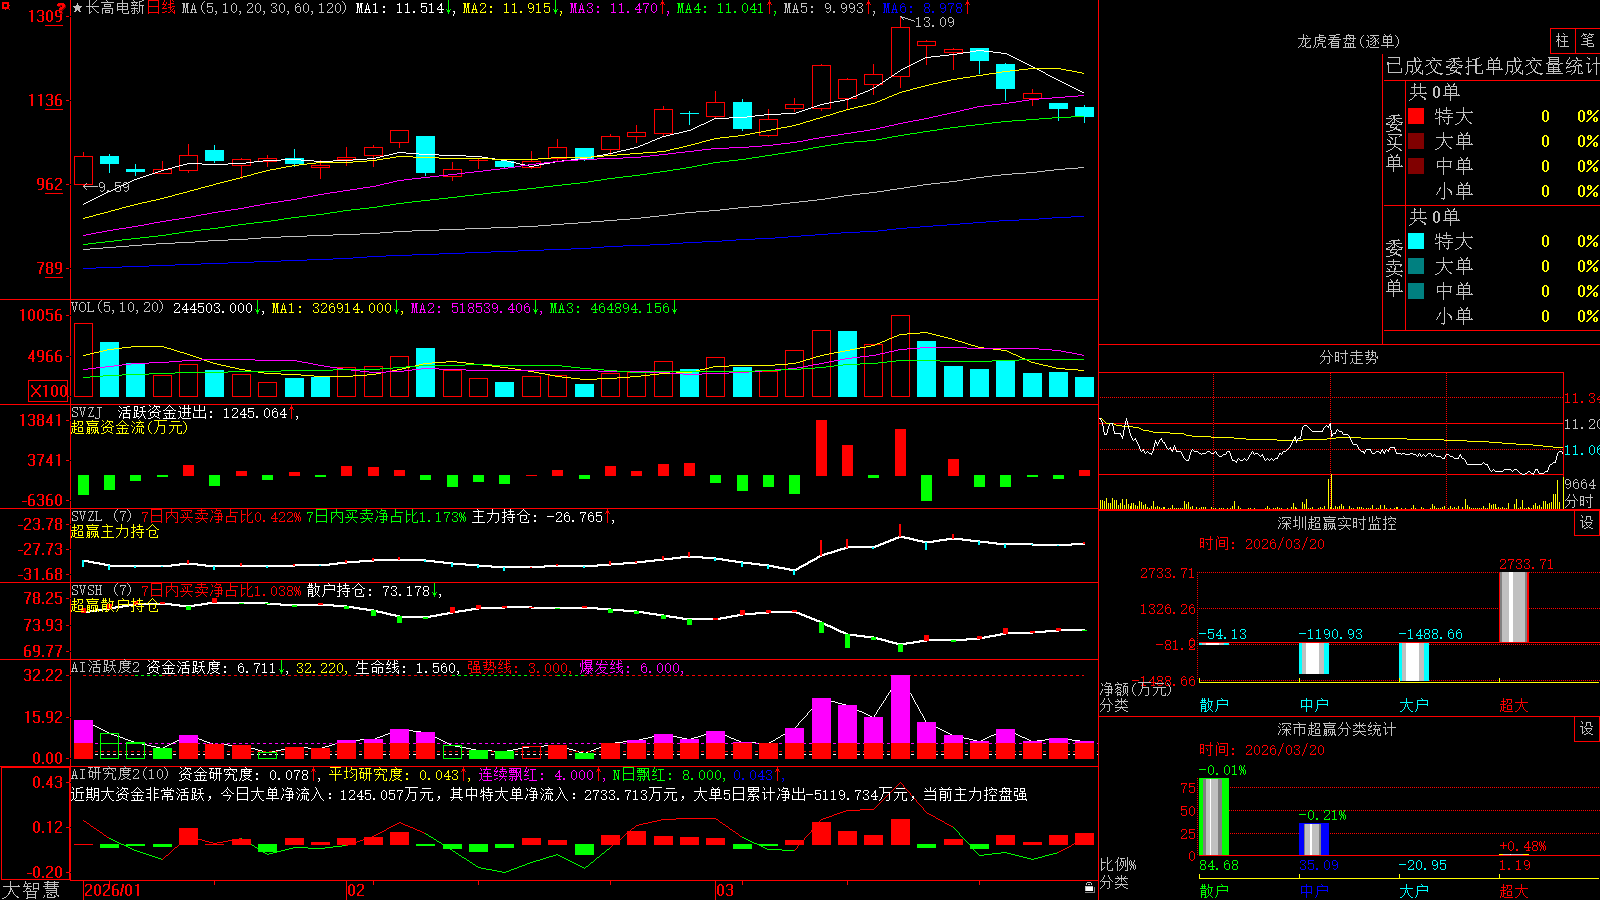The height and width of the screenshot is (900, 1600).
Task: Click the 9.59 low price annotation
Action: (114, 187)
